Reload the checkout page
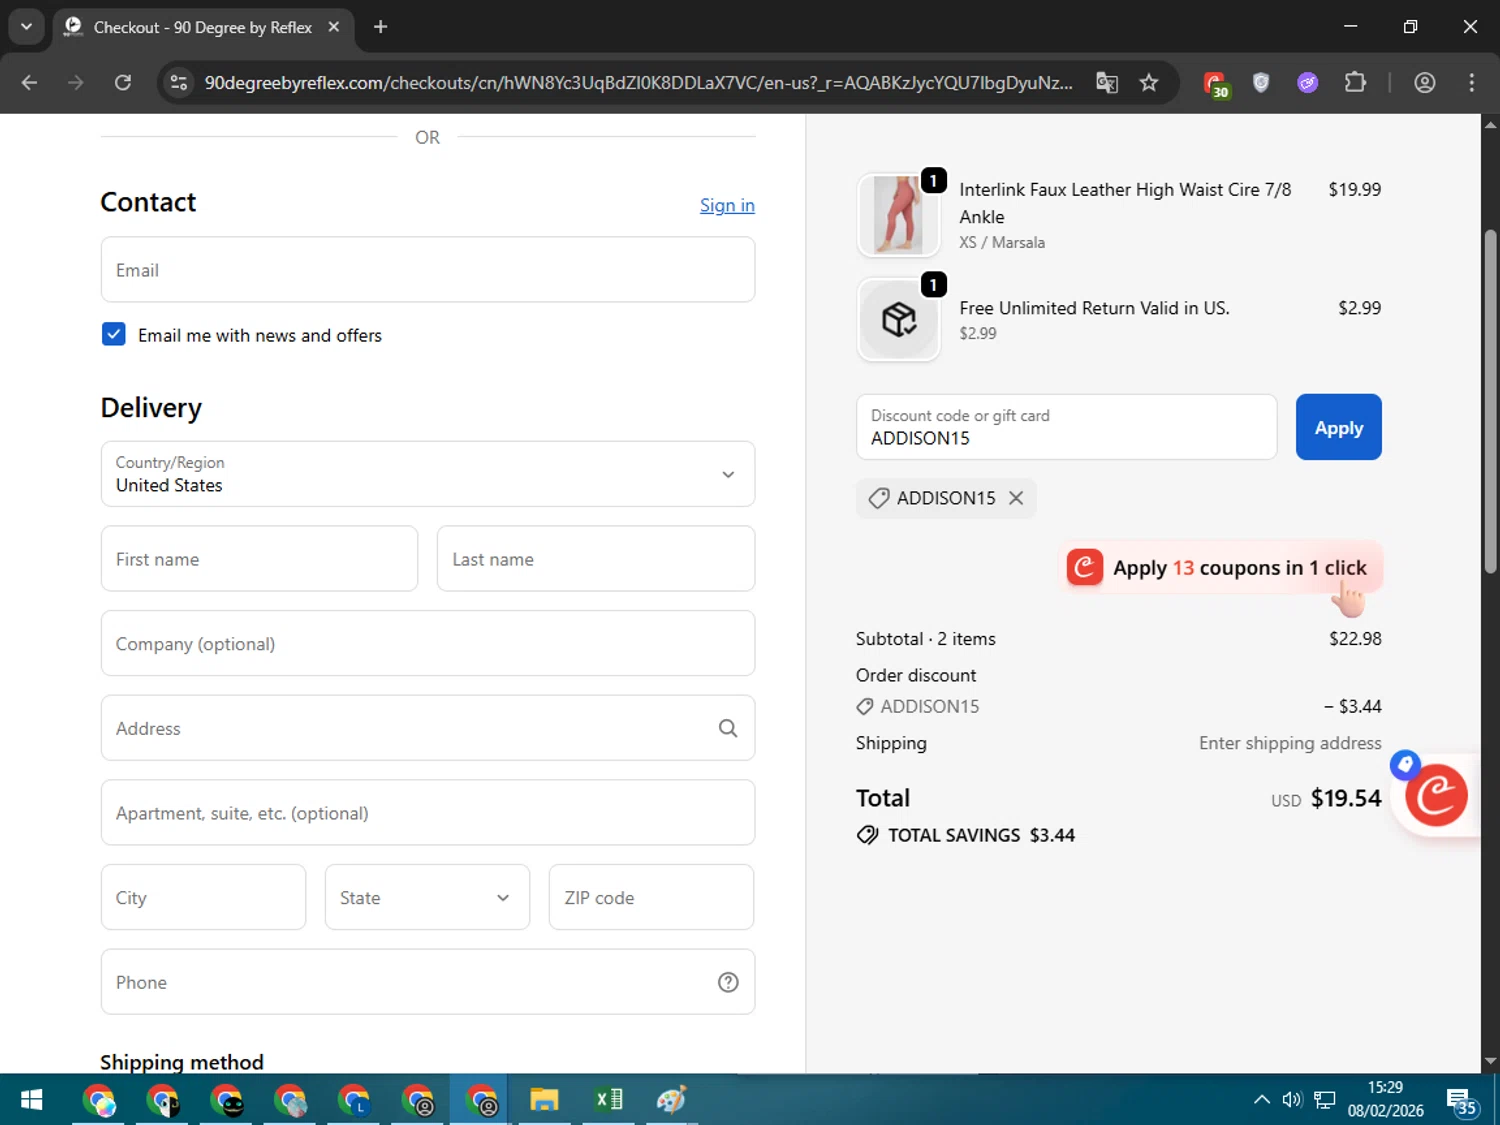 [x=123, y=83]
